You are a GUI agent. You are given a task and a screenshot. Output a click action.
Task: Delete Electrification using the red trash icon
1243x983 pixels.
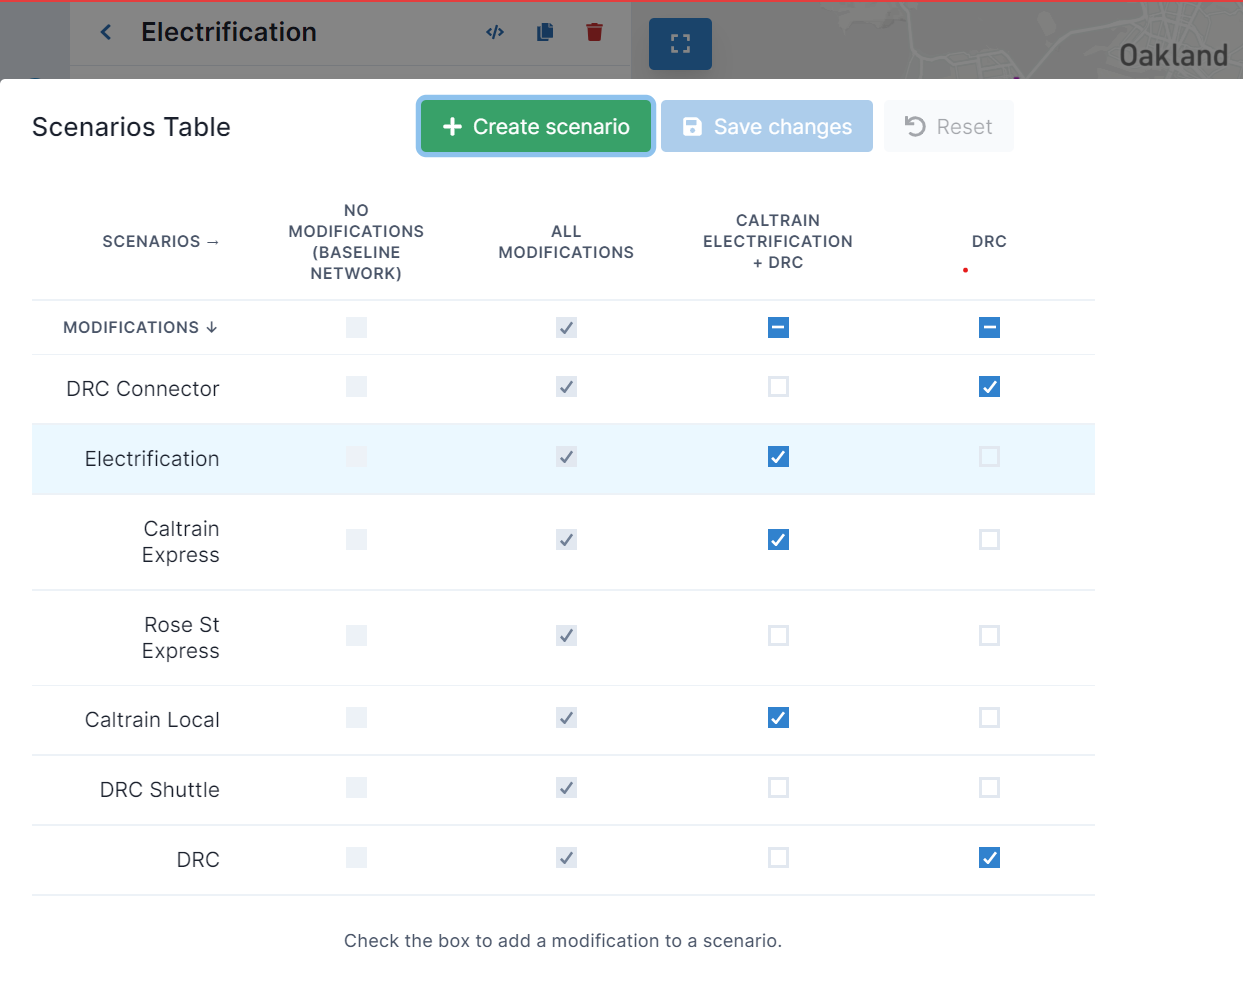594,31
